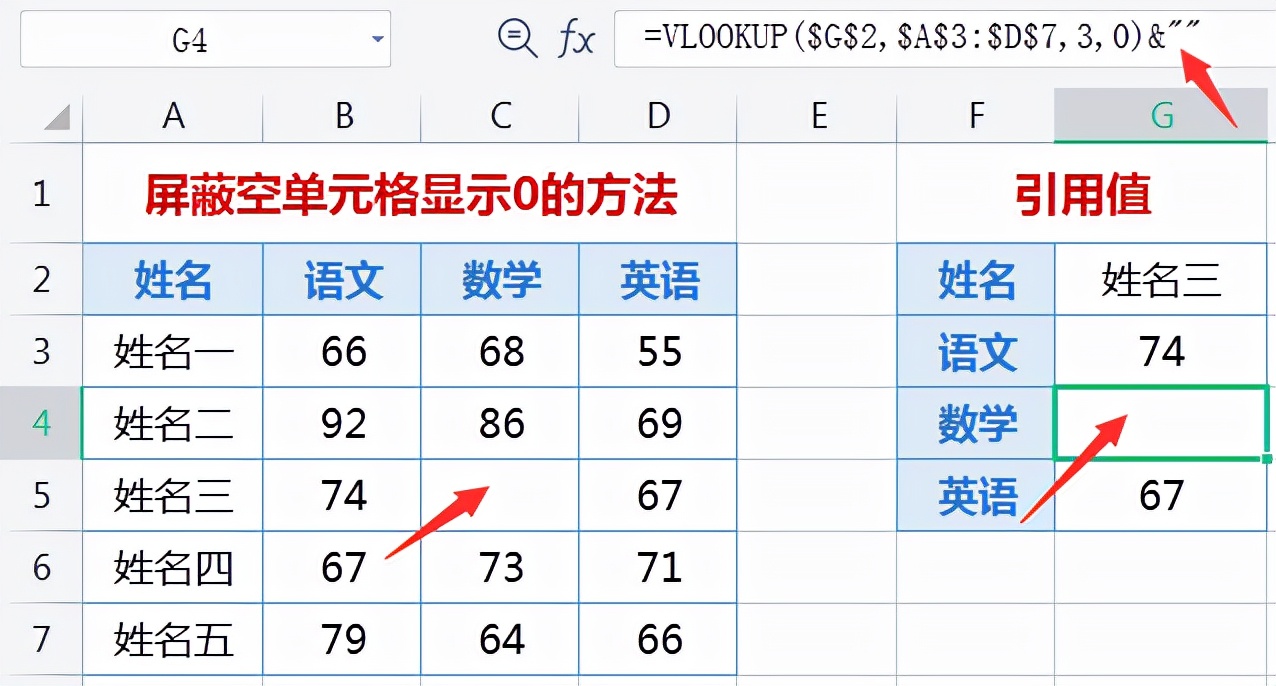Click the magnifier zoom icon near formula bar

click(517, 40)
